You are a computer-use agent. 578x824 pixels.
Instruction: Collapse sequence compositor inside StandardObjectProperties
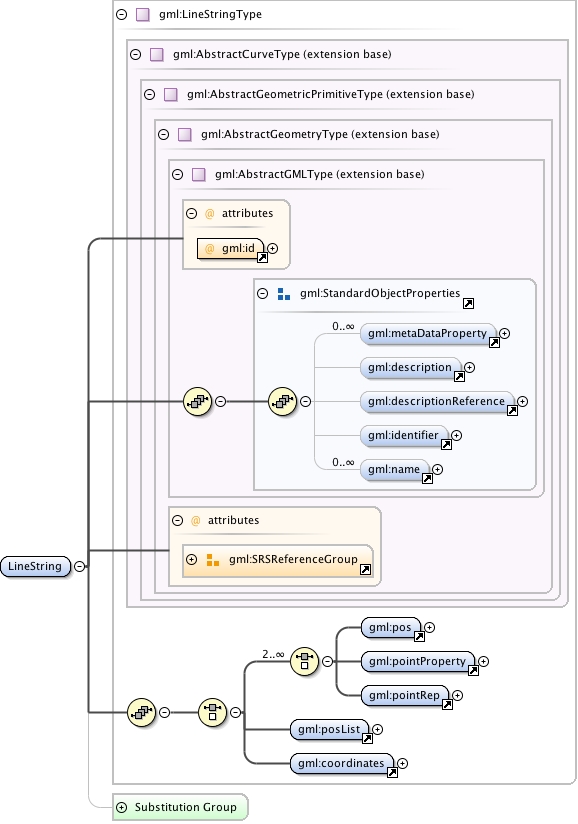305,401
